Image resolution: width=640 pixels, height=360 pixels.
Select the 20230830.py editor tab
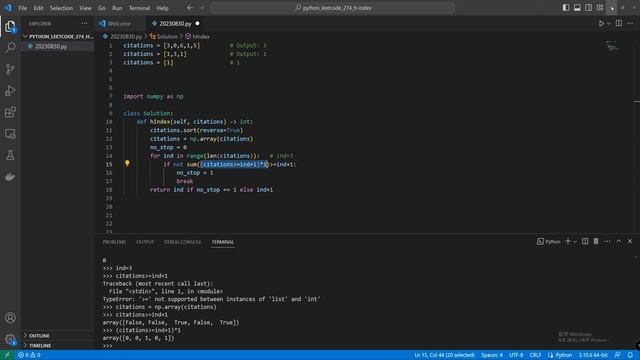click(x=176, y=24)
